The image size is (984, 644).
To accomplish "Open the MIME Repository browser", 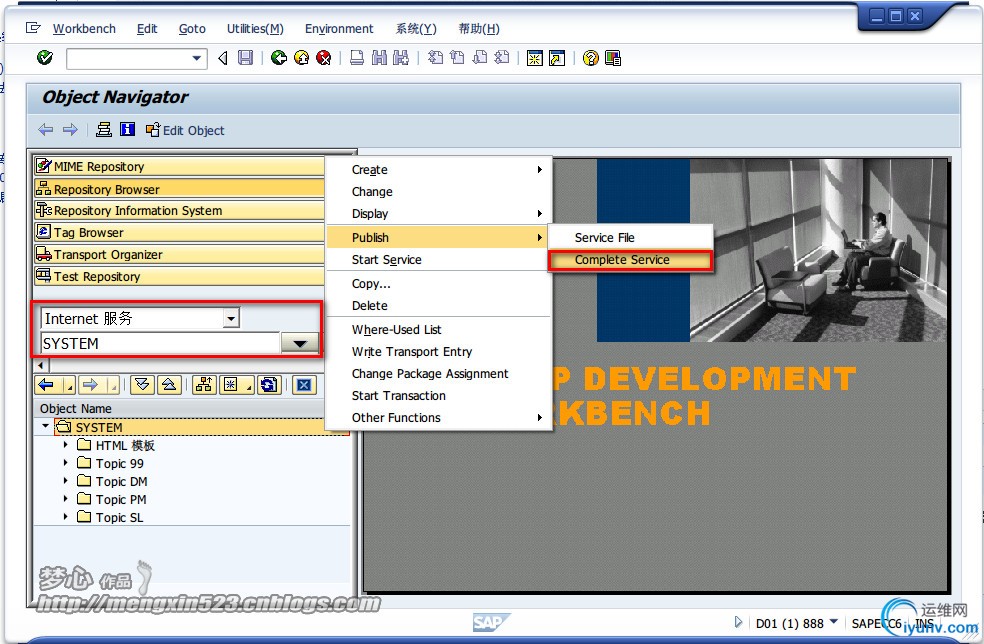I will 179,166.
